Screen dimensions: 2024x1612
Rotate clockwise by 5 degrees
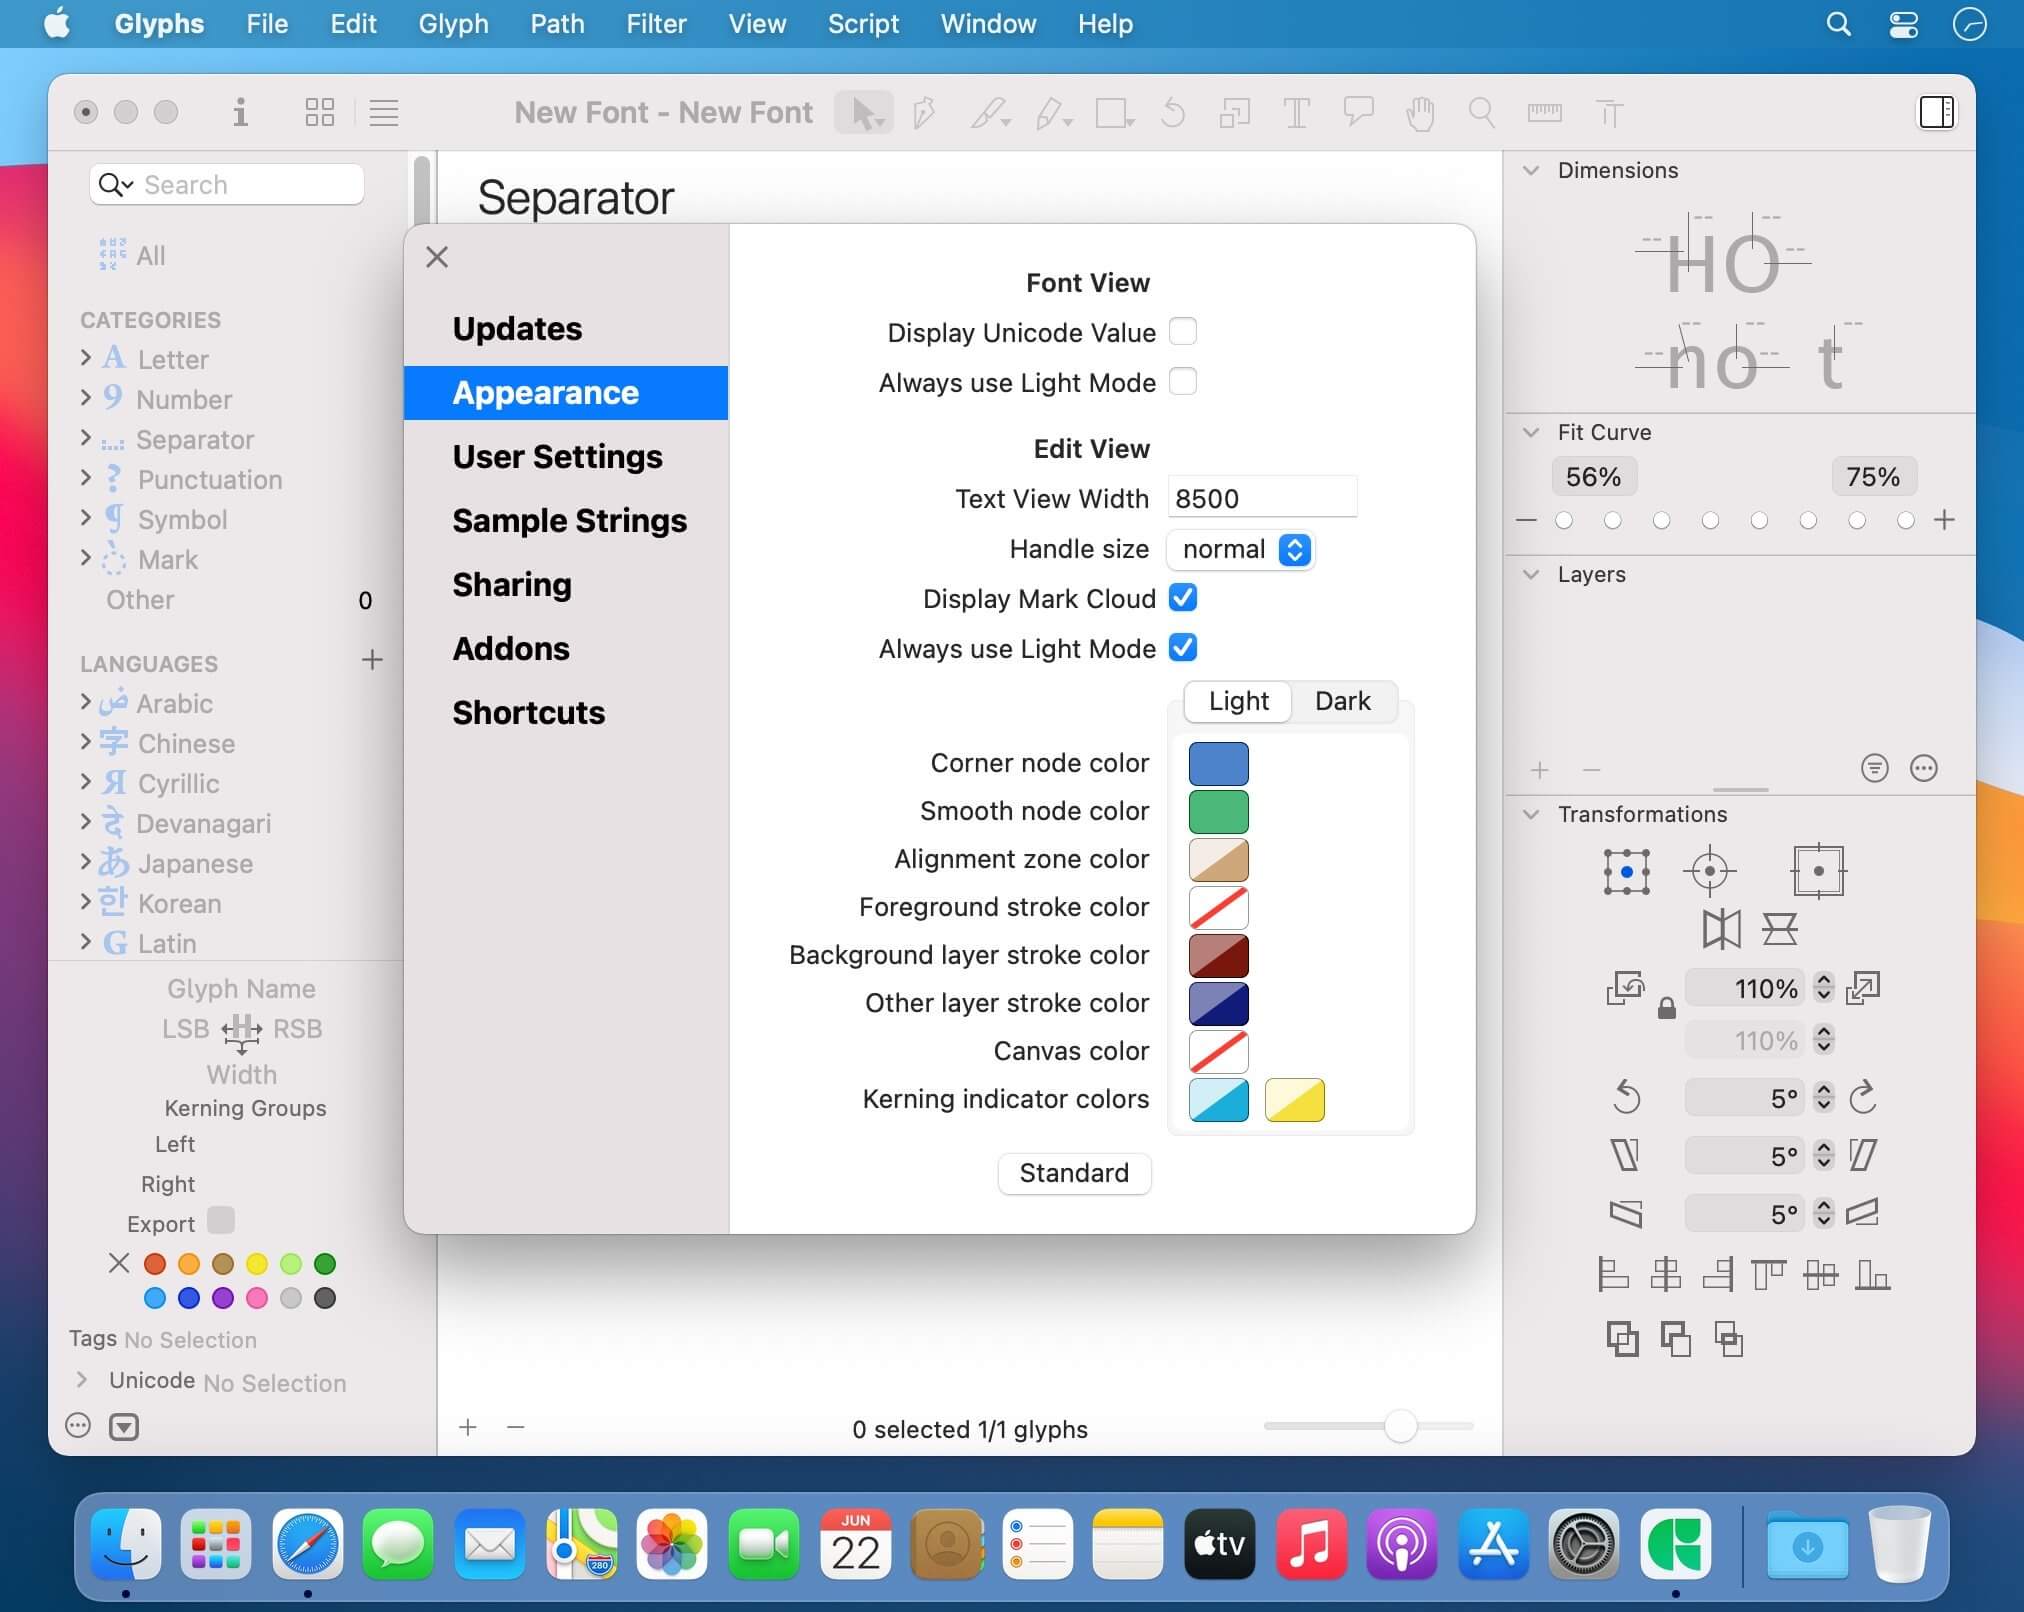[x=1862, y=1097]
